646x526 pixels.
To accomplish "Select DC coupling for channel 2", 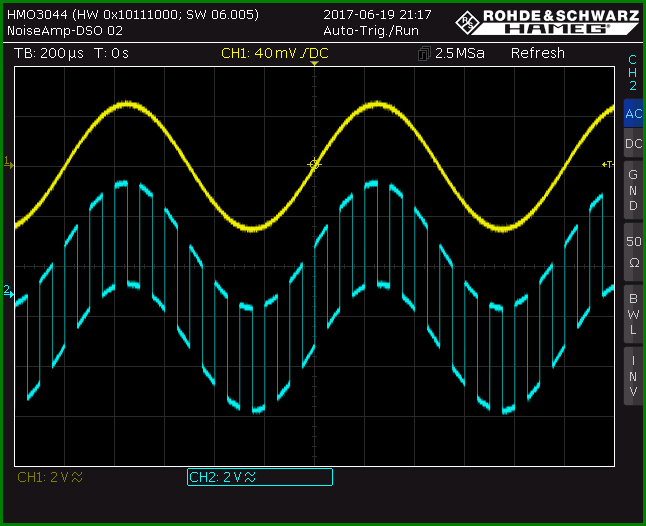I will click(x=633, y=143).
